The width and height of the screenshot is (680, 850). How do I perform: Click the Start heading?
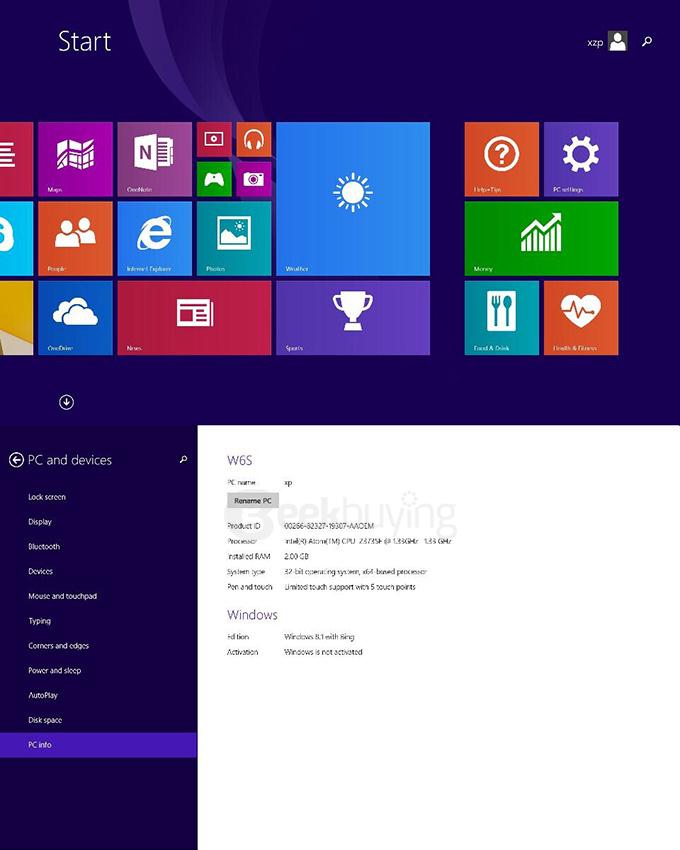(x=85, y=41)
